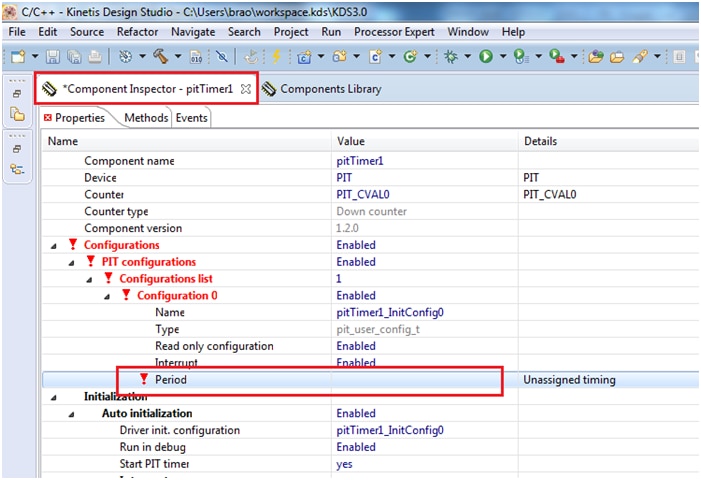Close the Component Inspector pitTimer1 tab

click(246, 89)
